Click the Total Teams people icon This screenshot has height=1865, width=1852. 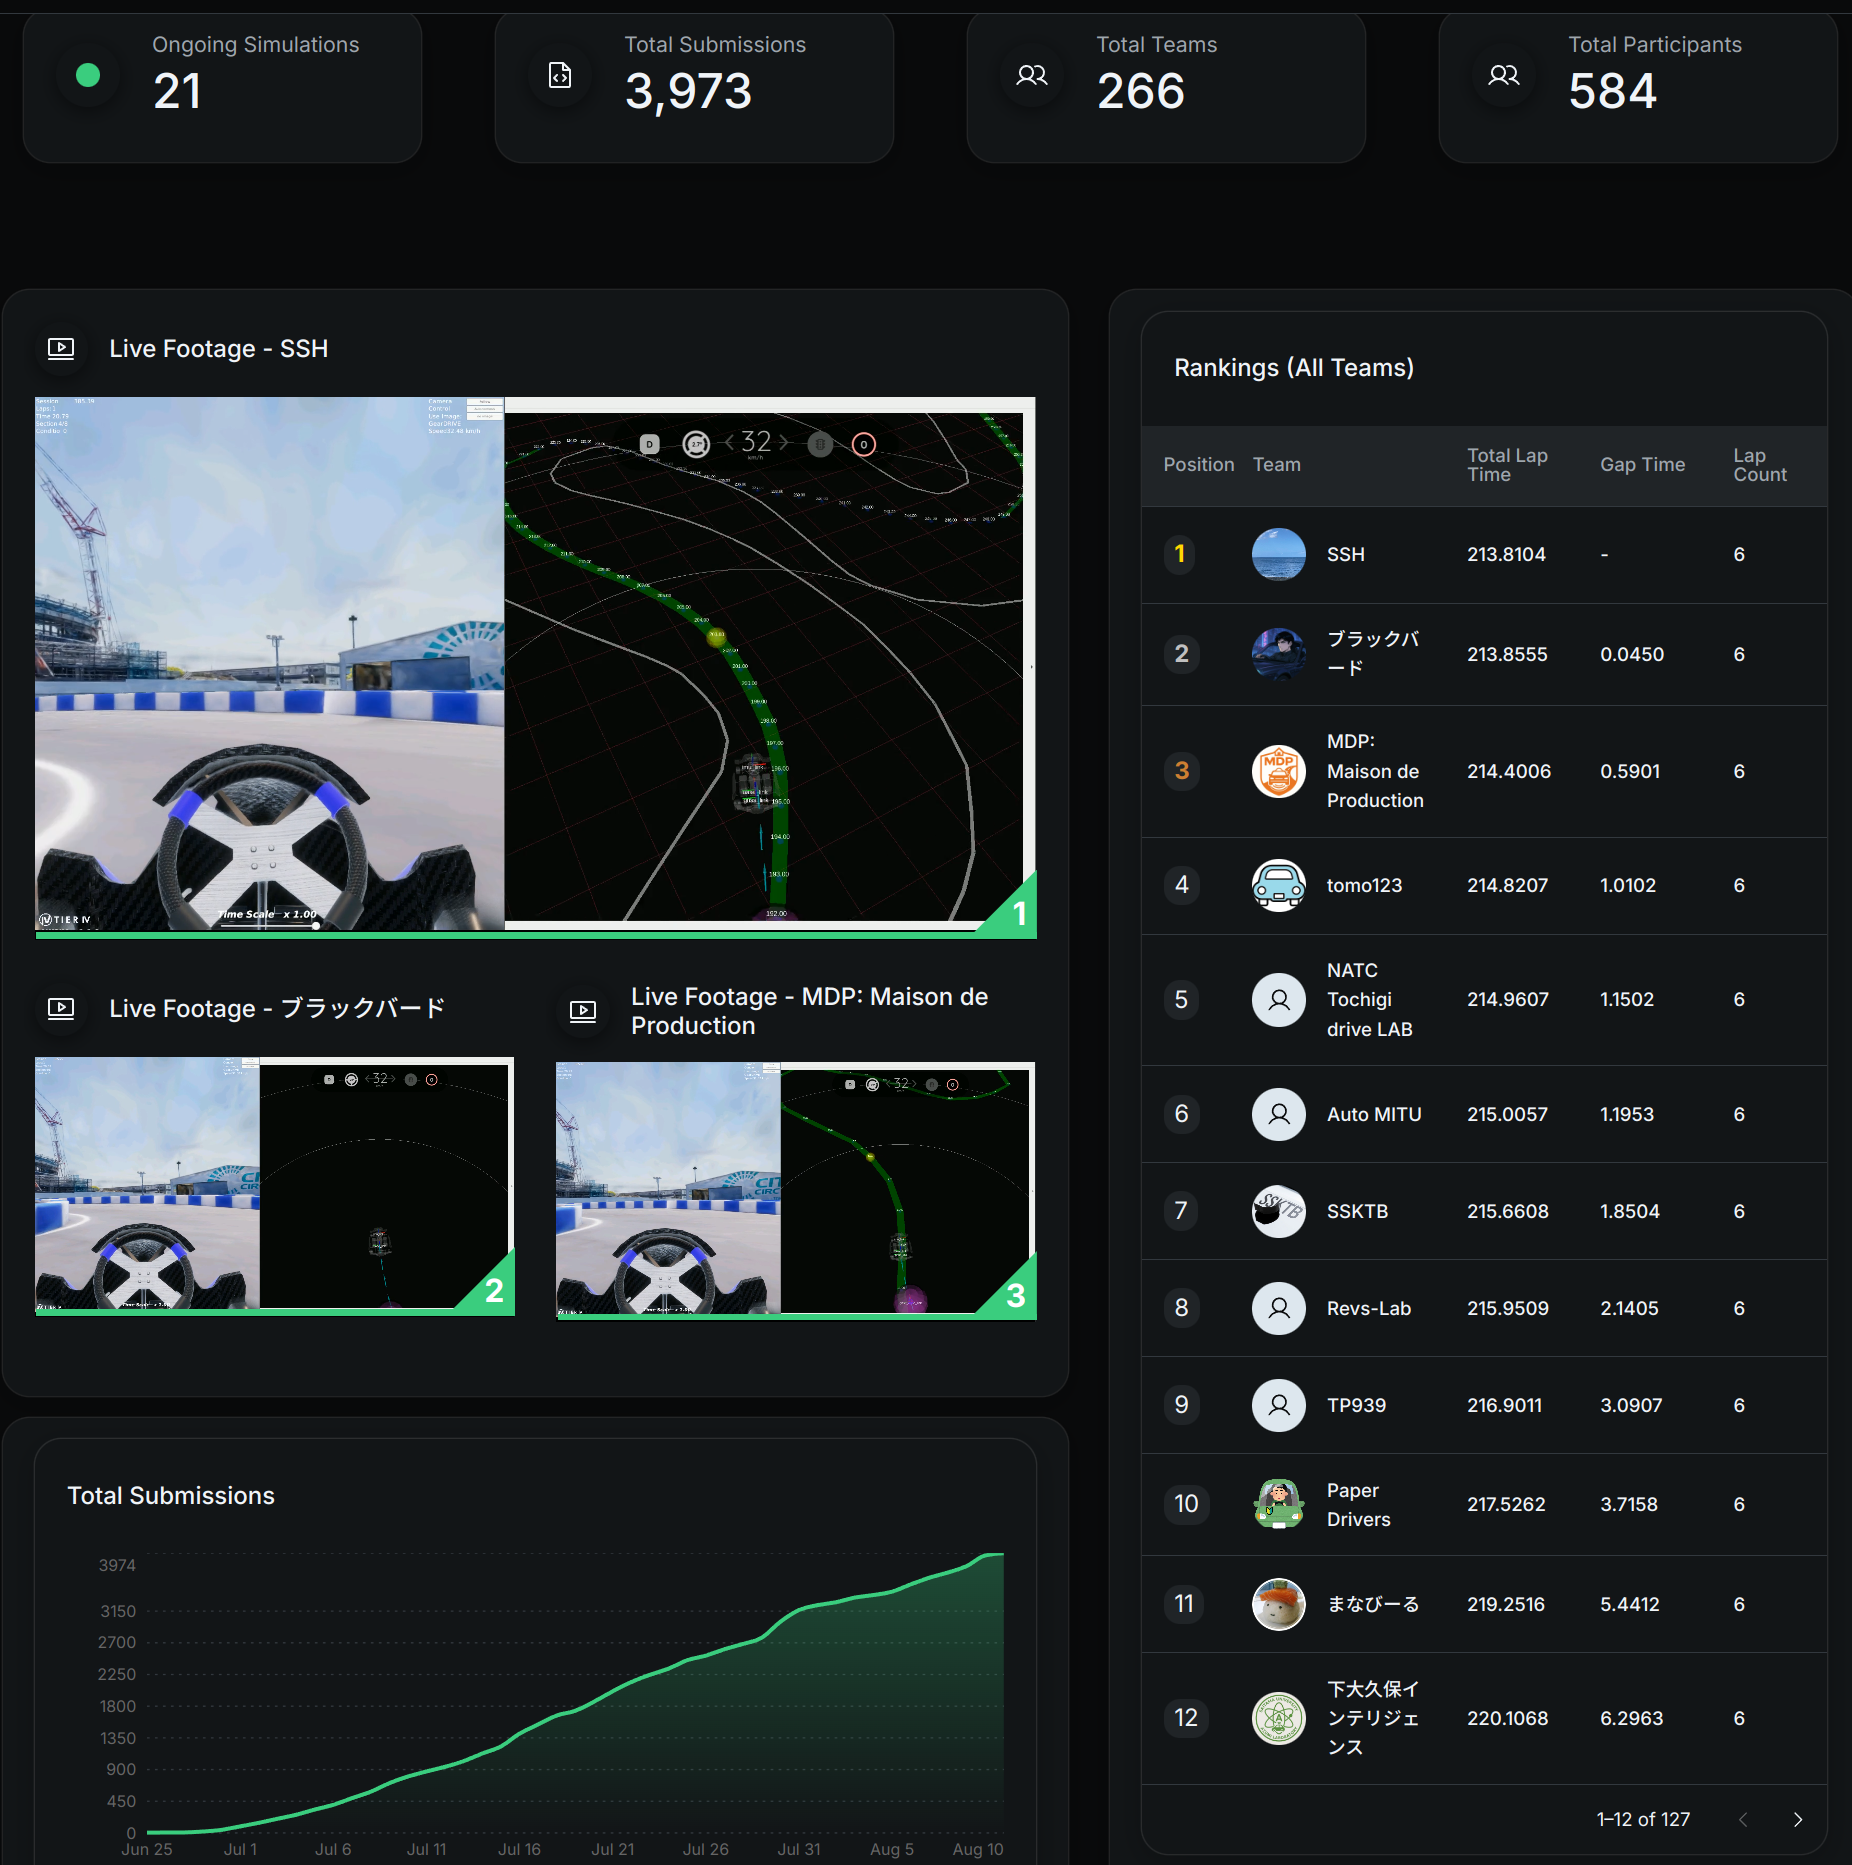coord(1031,75)
